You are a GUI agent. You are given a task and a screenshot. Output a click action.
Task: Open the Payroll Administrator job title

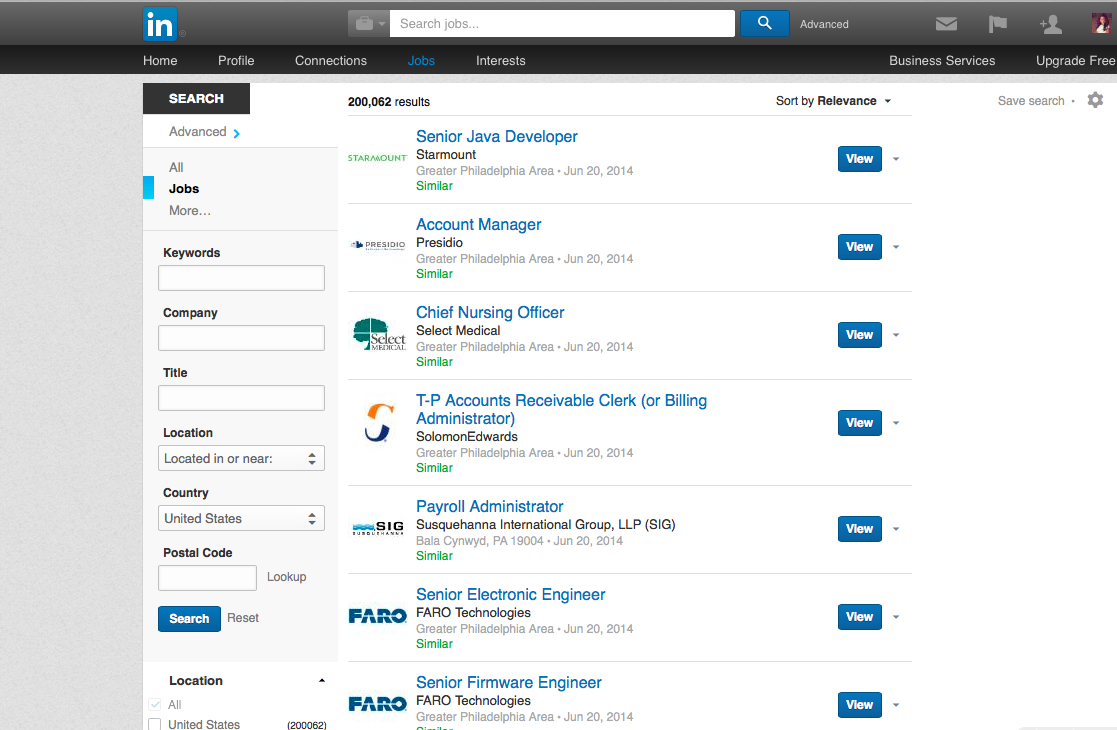click(489, 506)
